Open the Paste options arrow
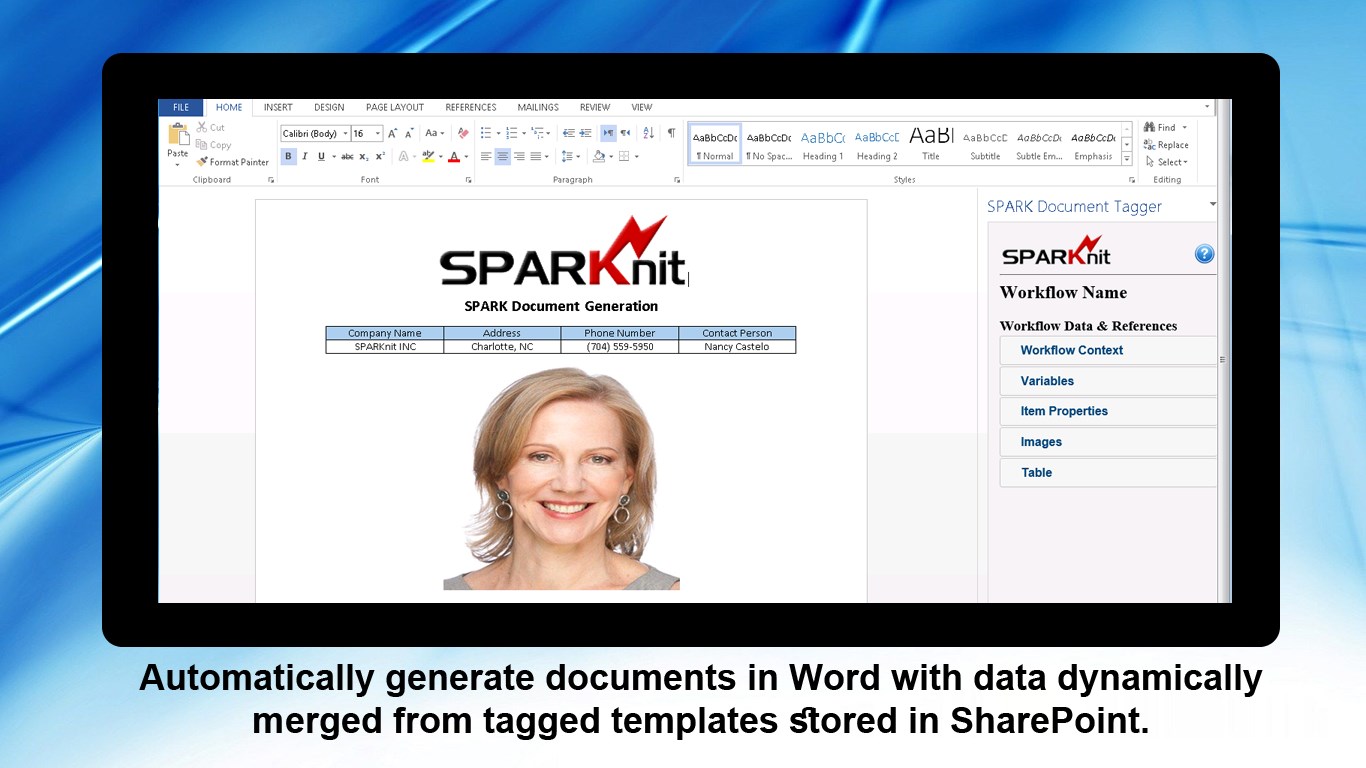The width and height of the screenshot is (1366, 768). pyautogui.click(x=178, y=165)
